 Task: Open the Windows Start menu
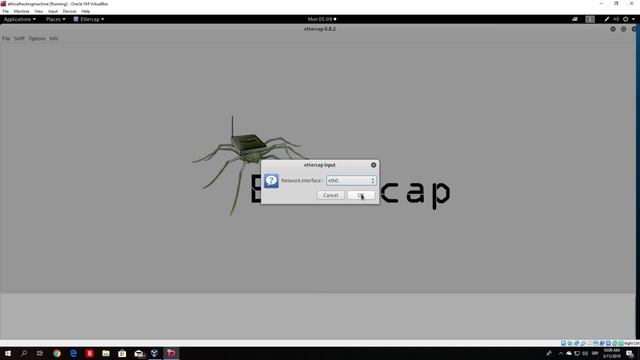tap(8, 353)
